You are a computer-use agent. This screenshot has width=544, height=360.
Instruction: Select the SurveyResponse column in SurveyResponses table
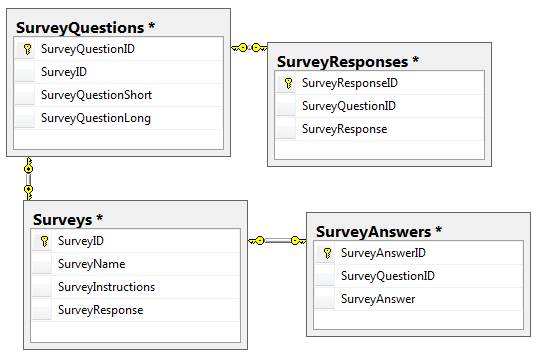379,129
